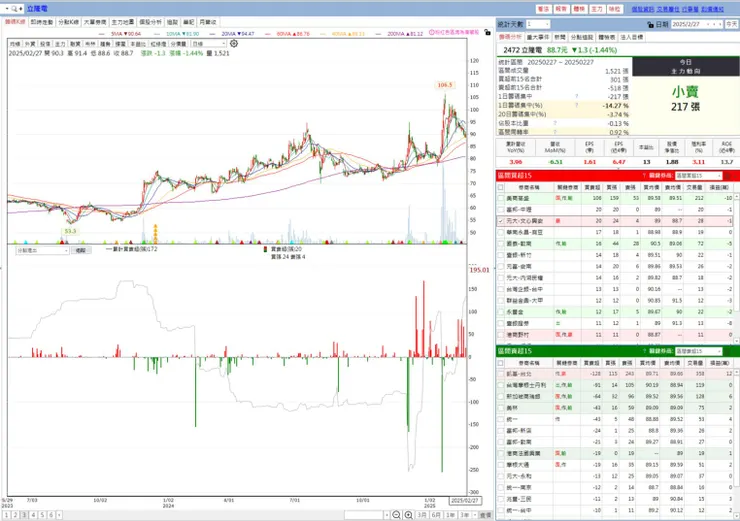Set chart range to 6月
Image resolution: width=740 pixels, height=521 pixels.
(436, 515)
